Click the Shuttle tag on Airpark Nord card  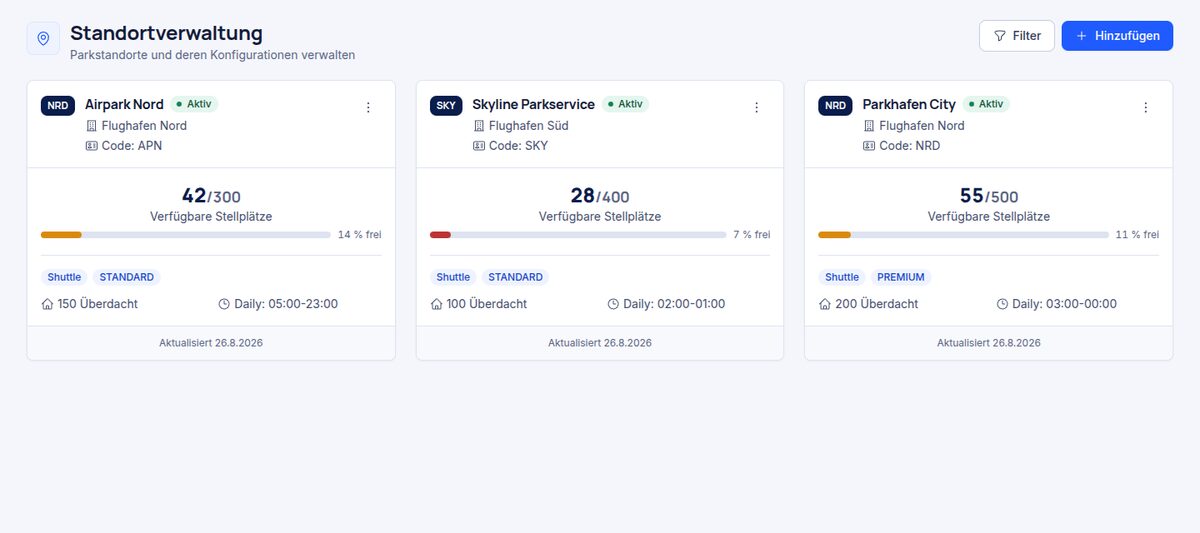pyautogui.click(x=64, y=277)
